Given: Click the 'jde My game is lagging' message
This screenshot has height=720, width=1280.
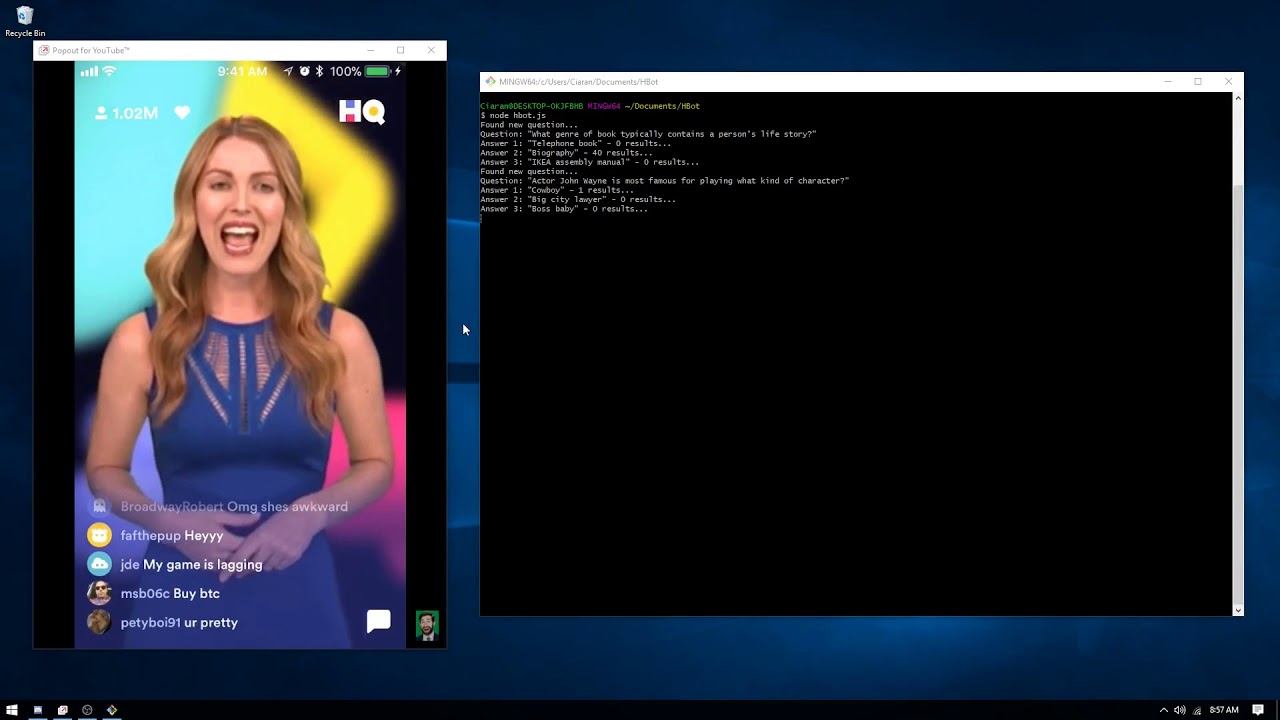Looking at the screenshot, I should tap(191, 565).
